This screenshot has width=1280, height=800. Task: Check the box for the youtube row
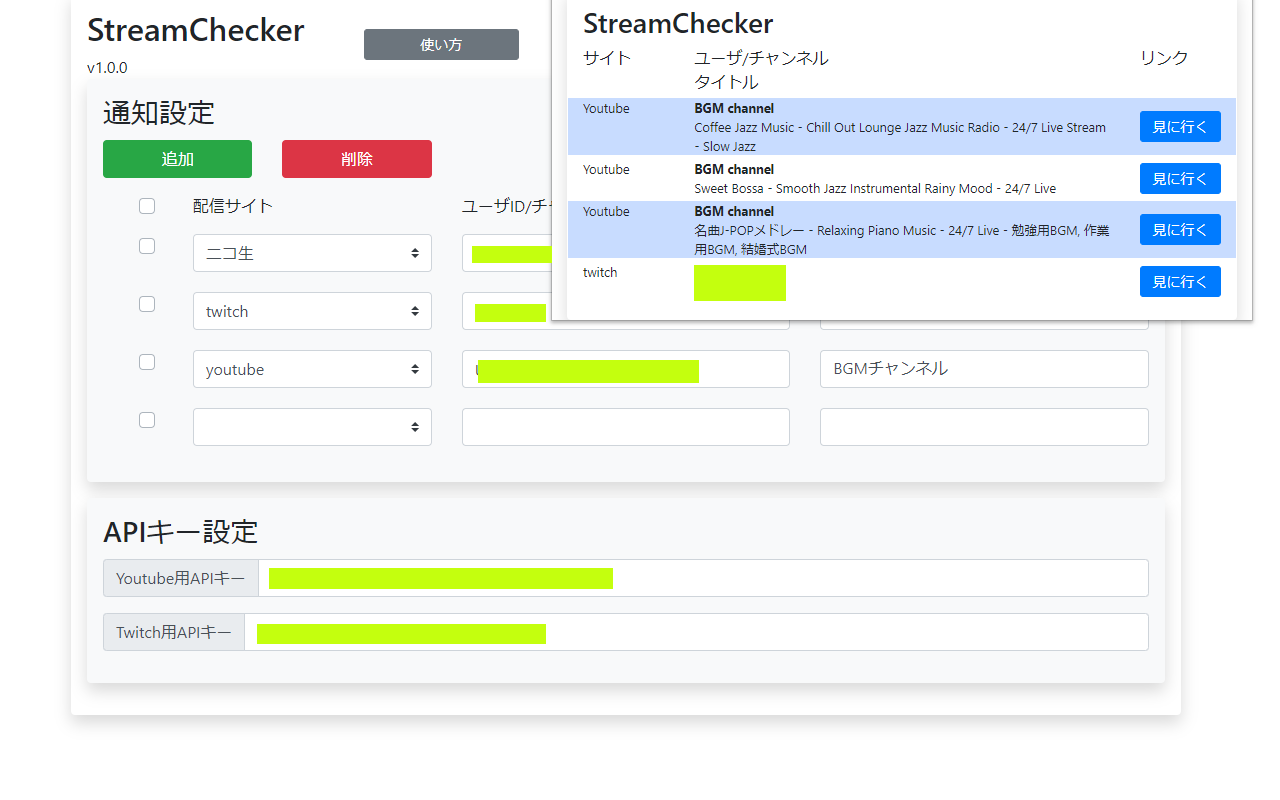(147, 362)
